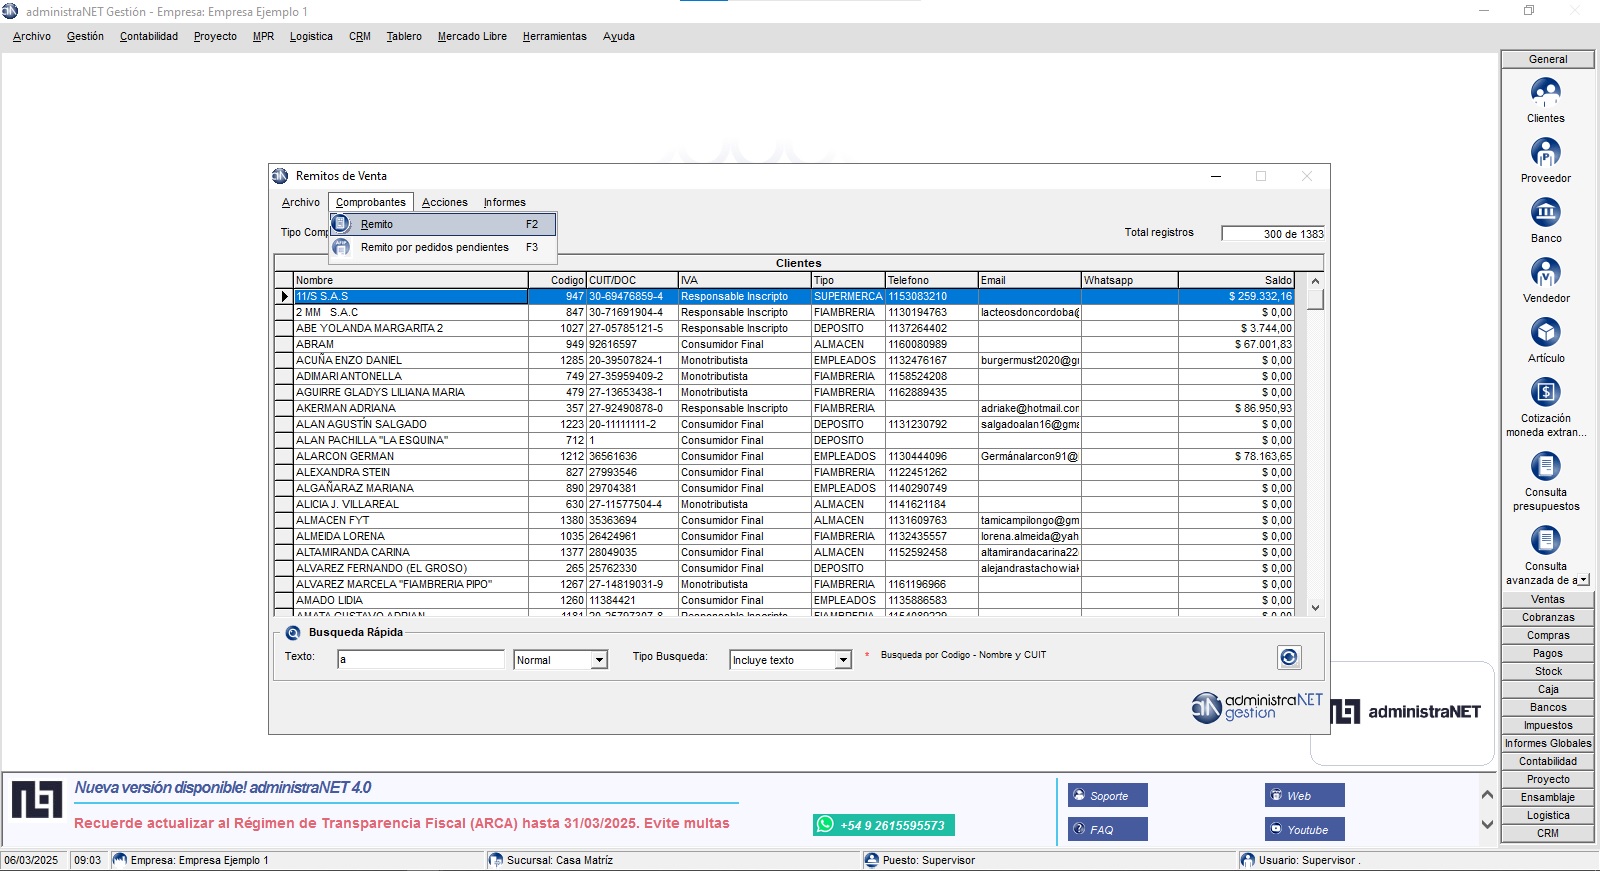Viewport: 1600px width, 871px height.
Task: Click the Texto search input field
Action: click(x=421, y=660)
